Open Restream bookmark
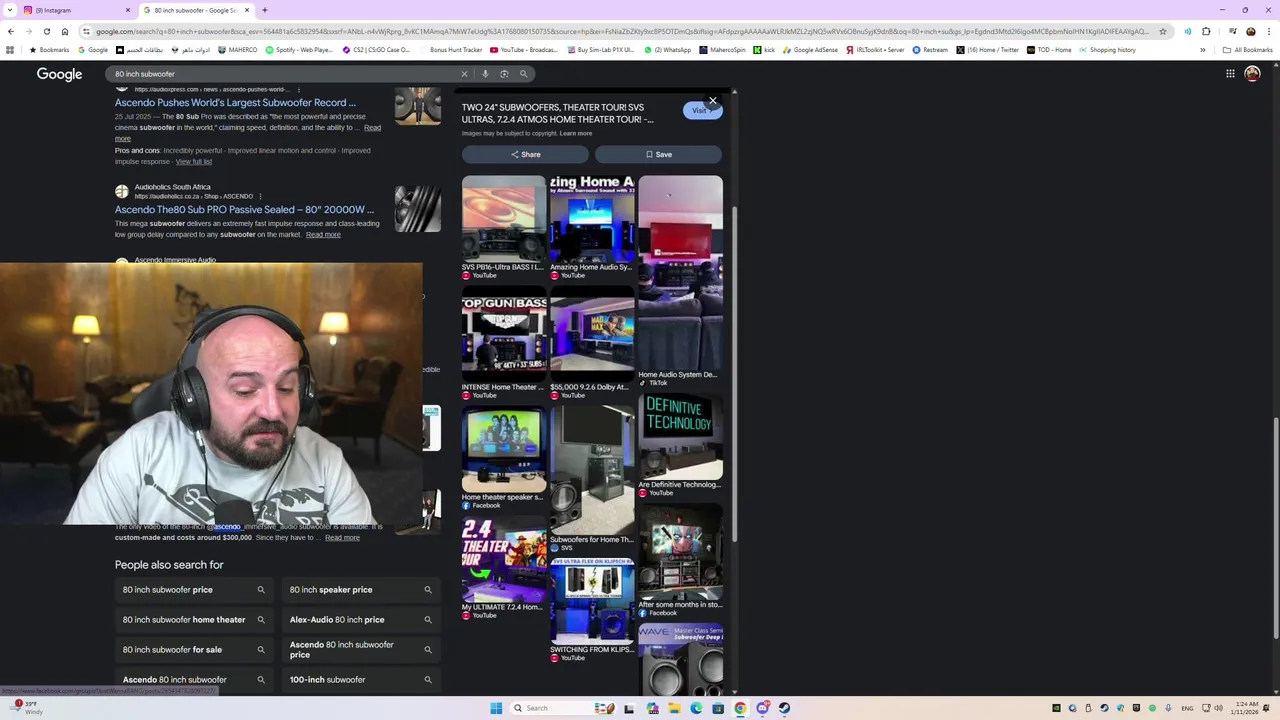1280x720 pixels. [930, 50]
